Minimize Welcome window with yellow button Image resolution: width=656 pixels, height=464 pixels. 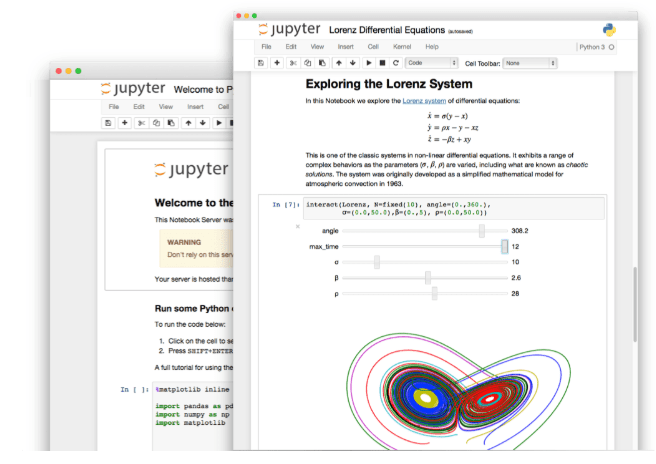[68, 71]
